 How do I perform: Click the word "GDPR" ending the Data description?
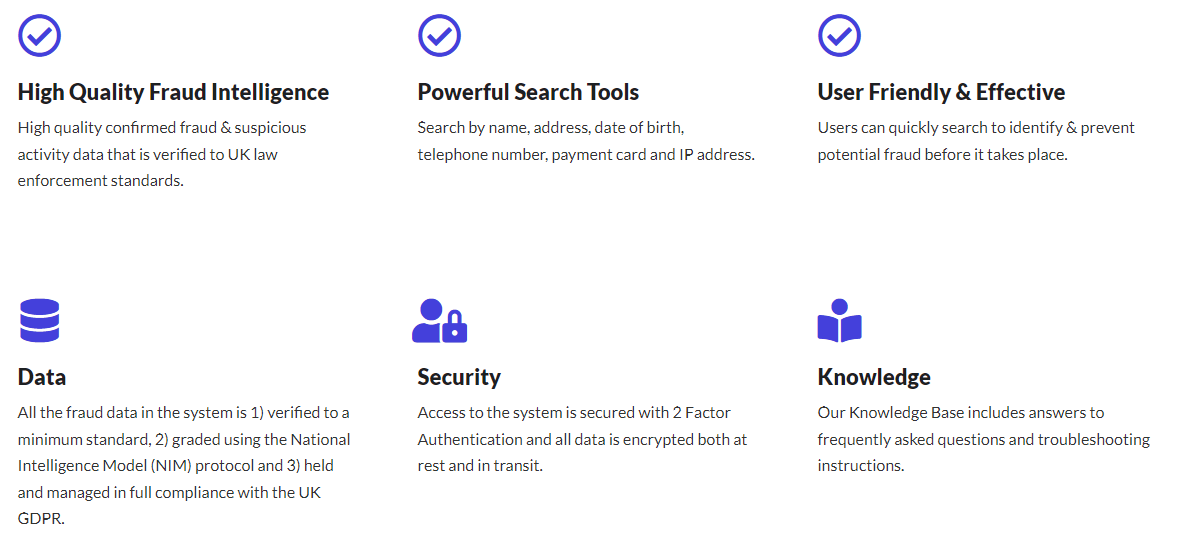click(41, 519)
